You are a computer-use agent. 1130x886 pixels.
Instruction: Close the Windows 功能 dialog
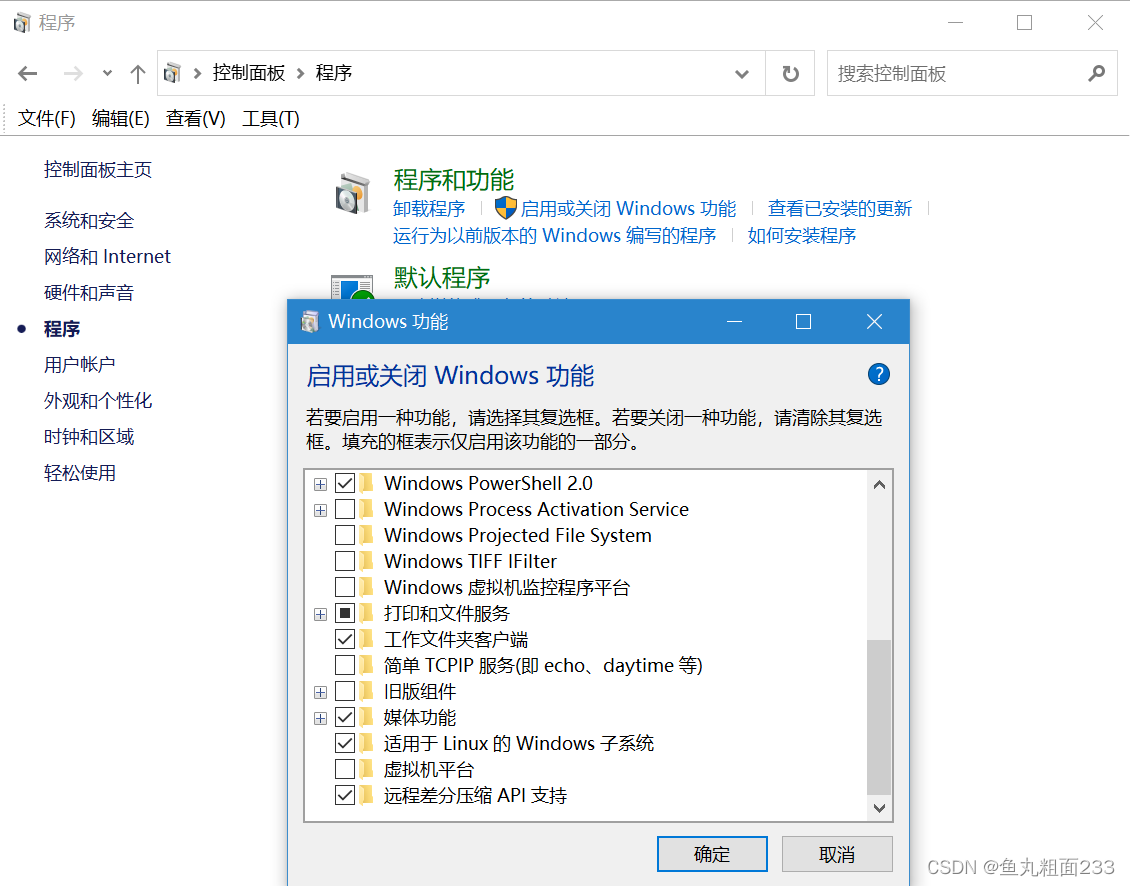874,322
